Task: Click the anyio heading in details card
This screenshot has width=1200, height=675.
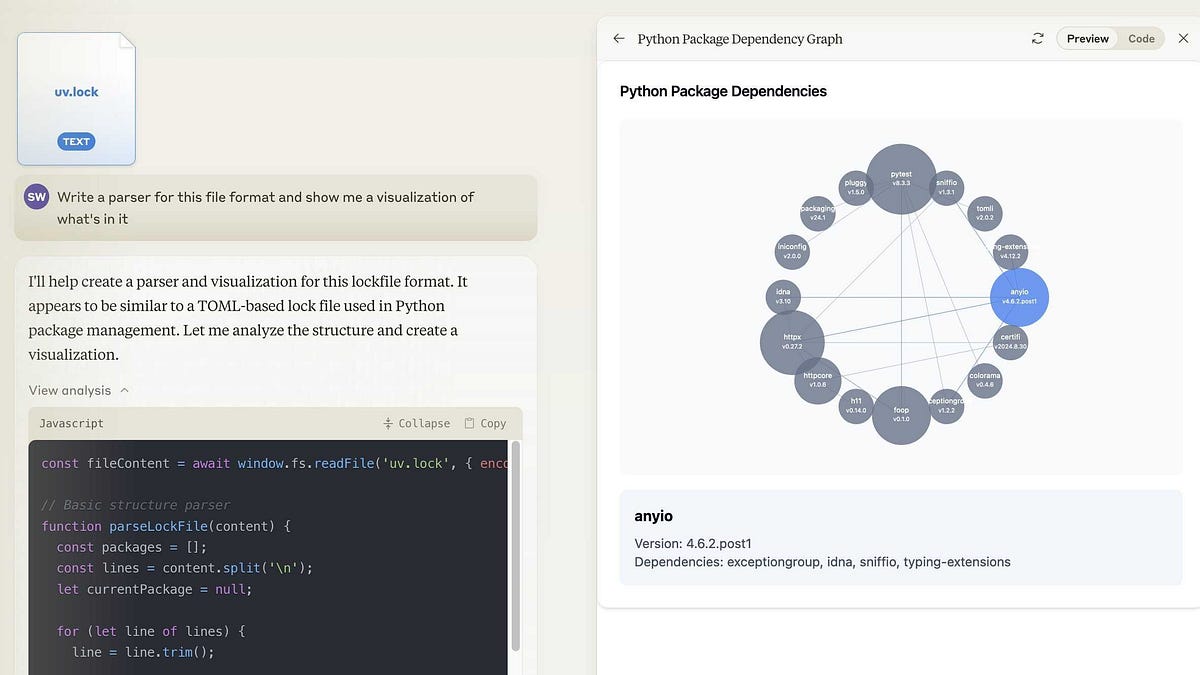Action: pyautogui.click(x=653, y=516)
